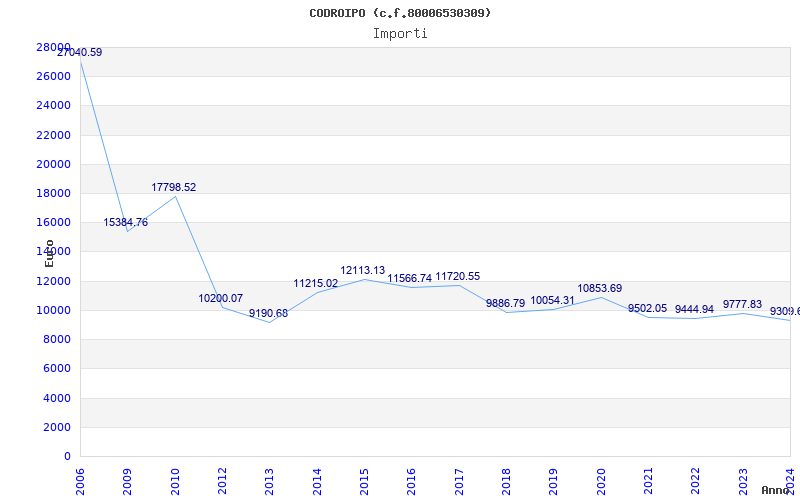Viewport: 800px width, 500px height.
Task: Click the data label 10054.31
Action: [x=553, y=301]
